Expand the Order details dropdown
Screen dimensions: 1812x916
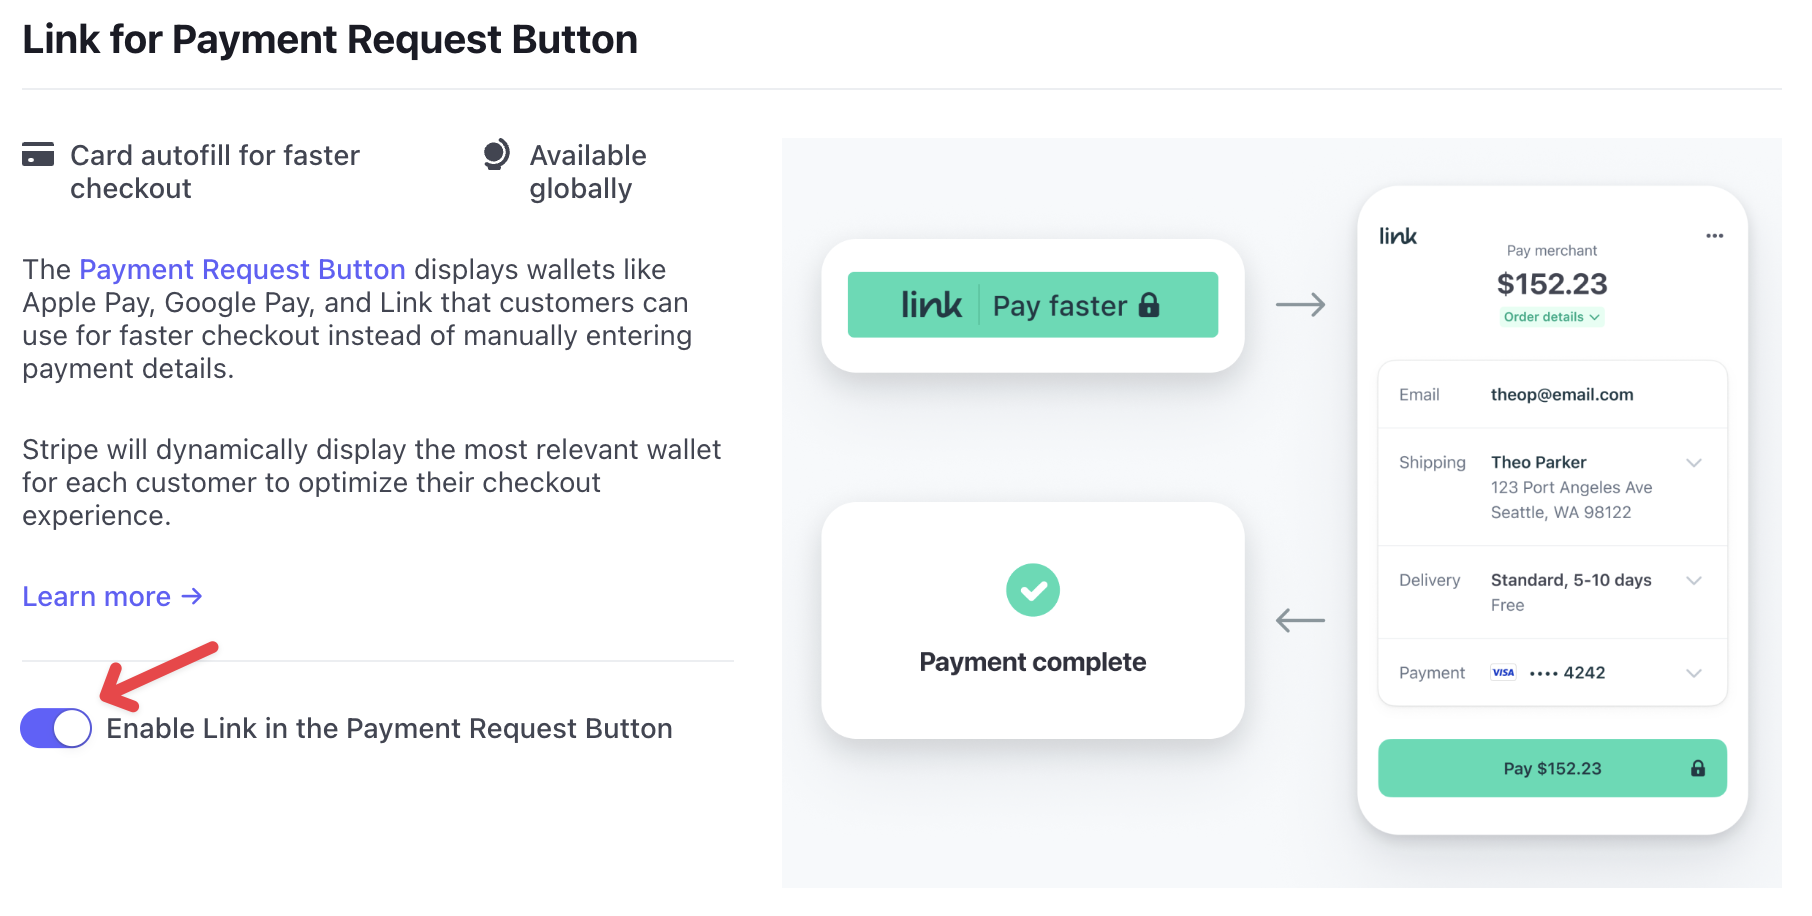[x=1552, y=317]
